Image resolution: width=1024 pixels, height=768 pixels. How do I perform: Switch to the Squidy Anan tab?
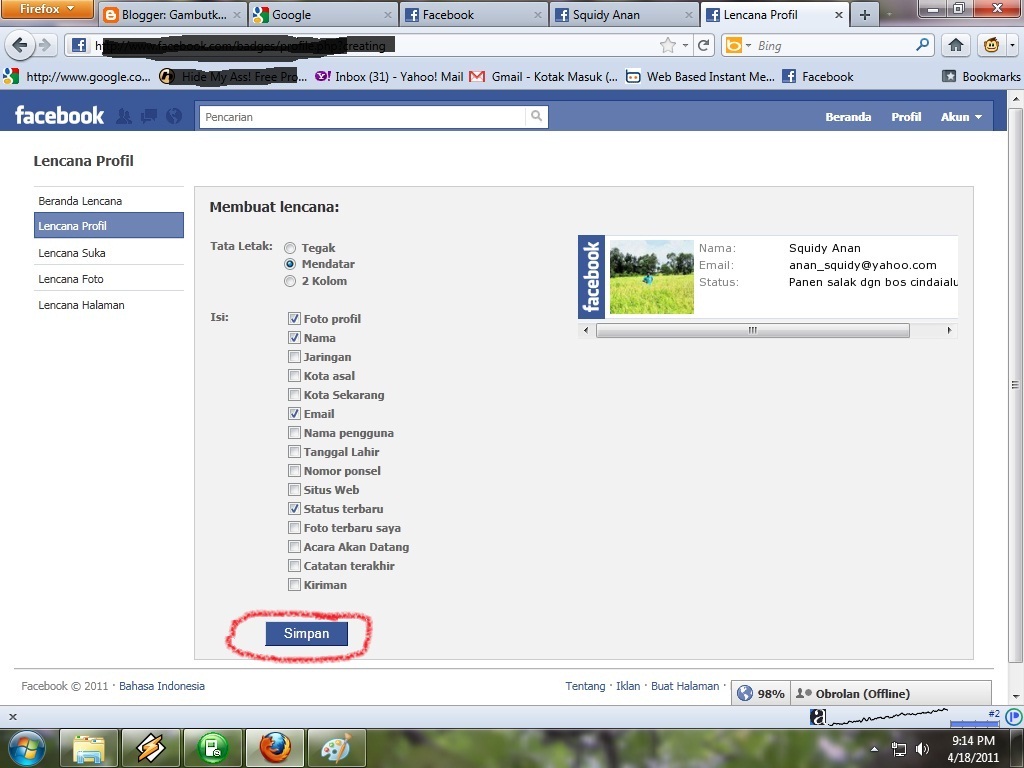pos(624,15)
